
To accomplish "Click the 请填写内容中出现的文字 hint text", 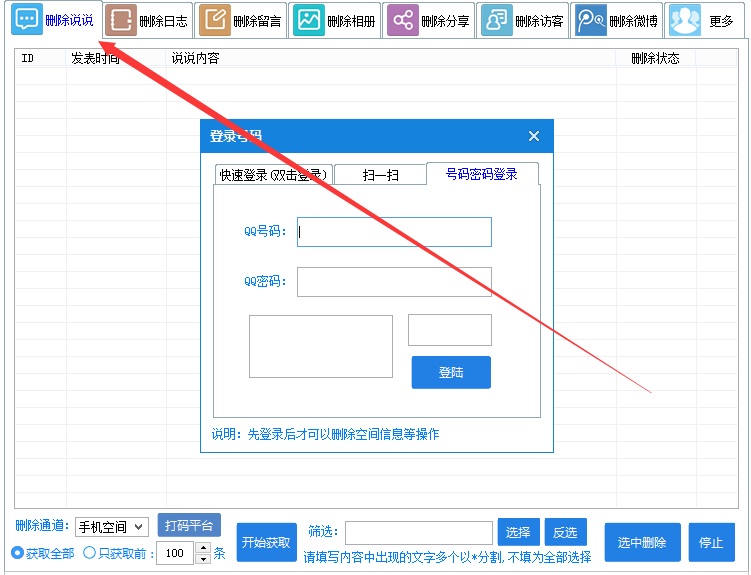I will tap(447, 557).
